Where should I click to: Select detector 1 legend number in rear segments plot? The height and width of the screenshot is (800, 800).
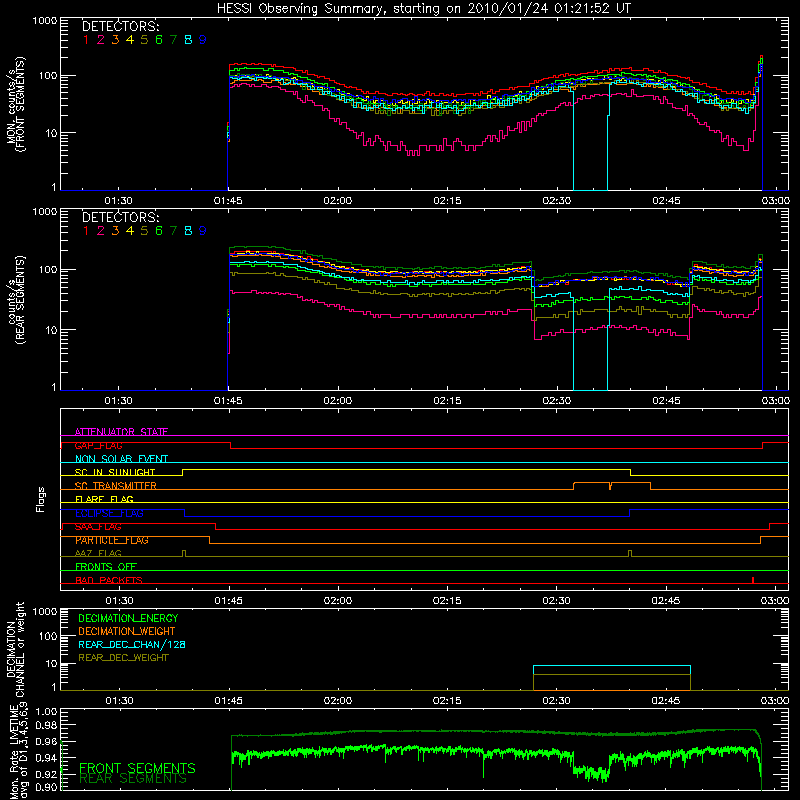86,231
